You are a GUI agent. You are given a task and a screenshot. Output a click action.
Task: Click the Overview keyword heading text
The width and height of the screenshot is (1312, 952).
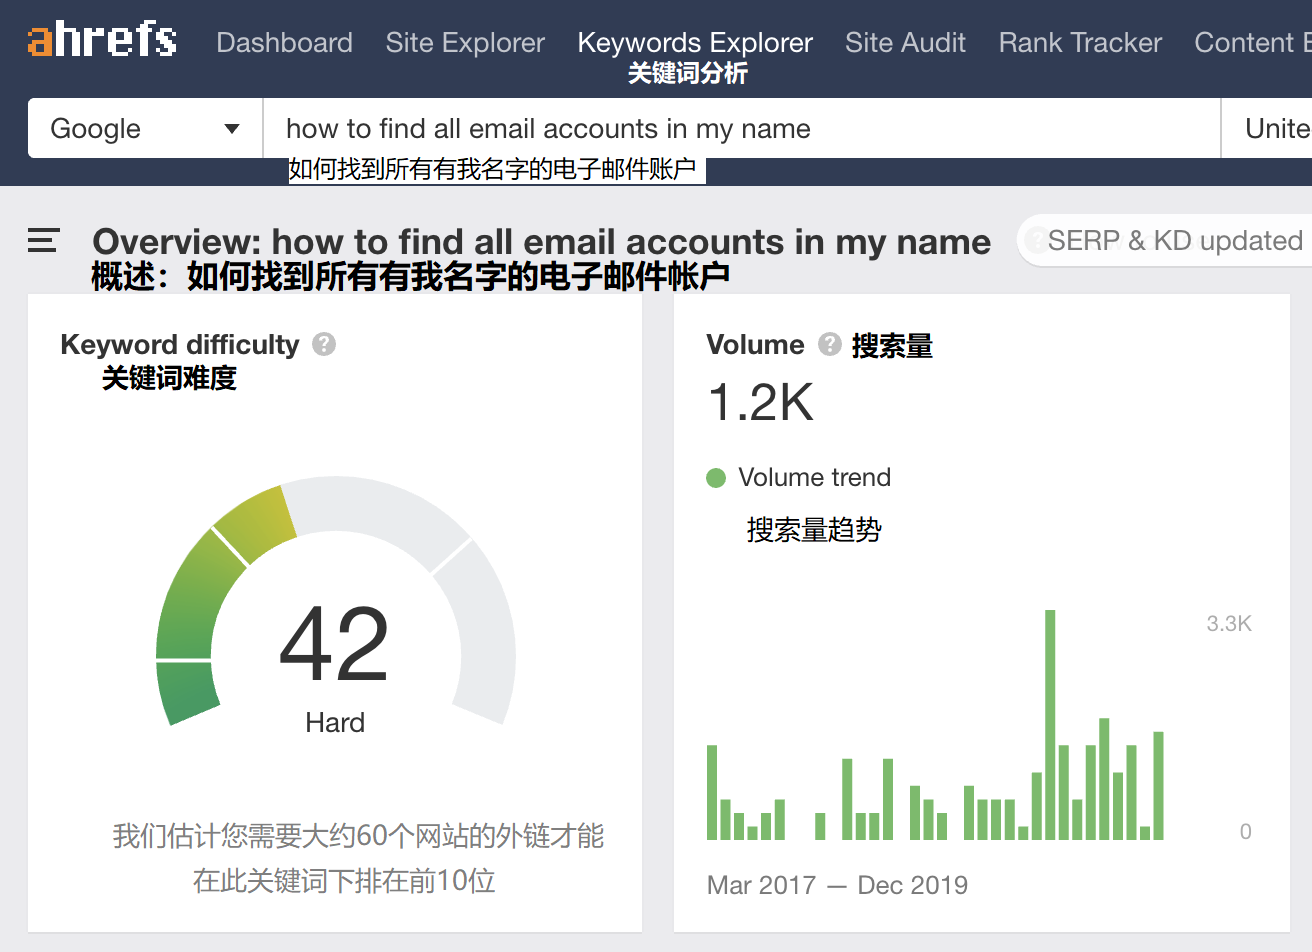pos(541,242)
